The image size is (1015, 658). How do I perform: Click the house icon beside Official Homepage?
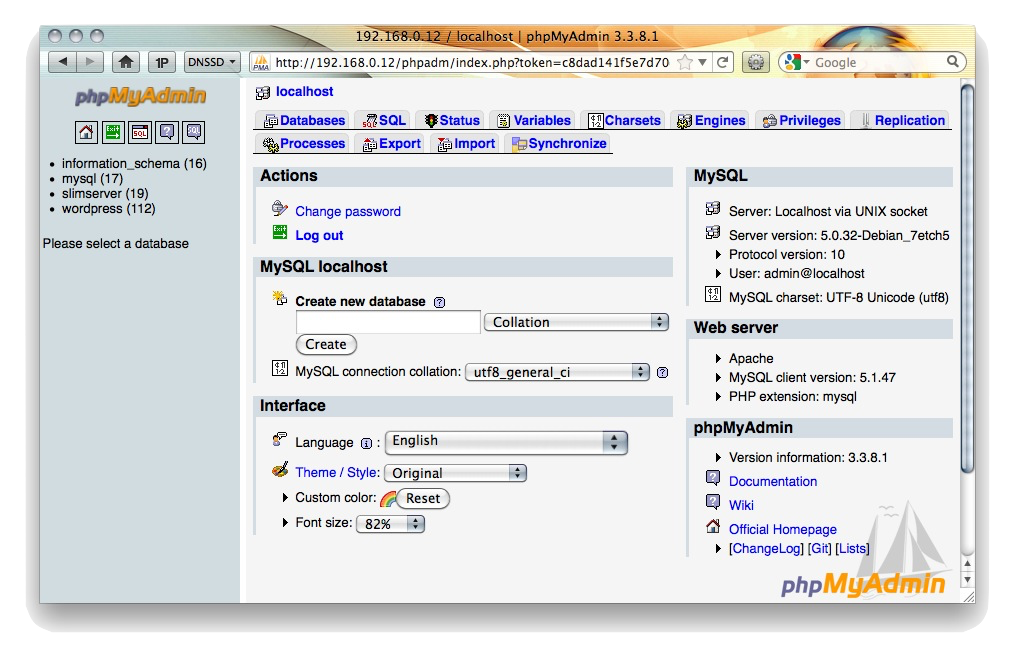click(713, 526)
